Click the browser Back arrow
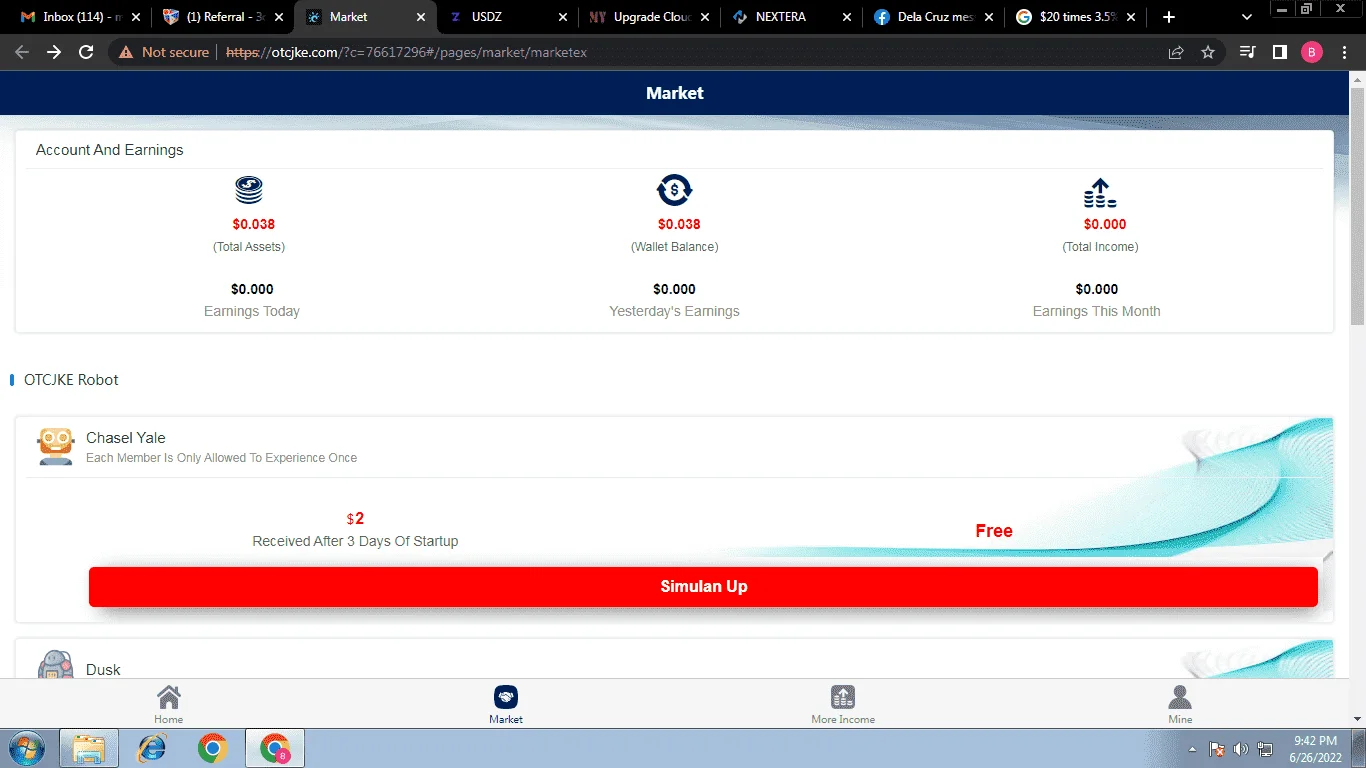Image resolution: width=1366 pixels, height=768 pixels. click(22, 52)
